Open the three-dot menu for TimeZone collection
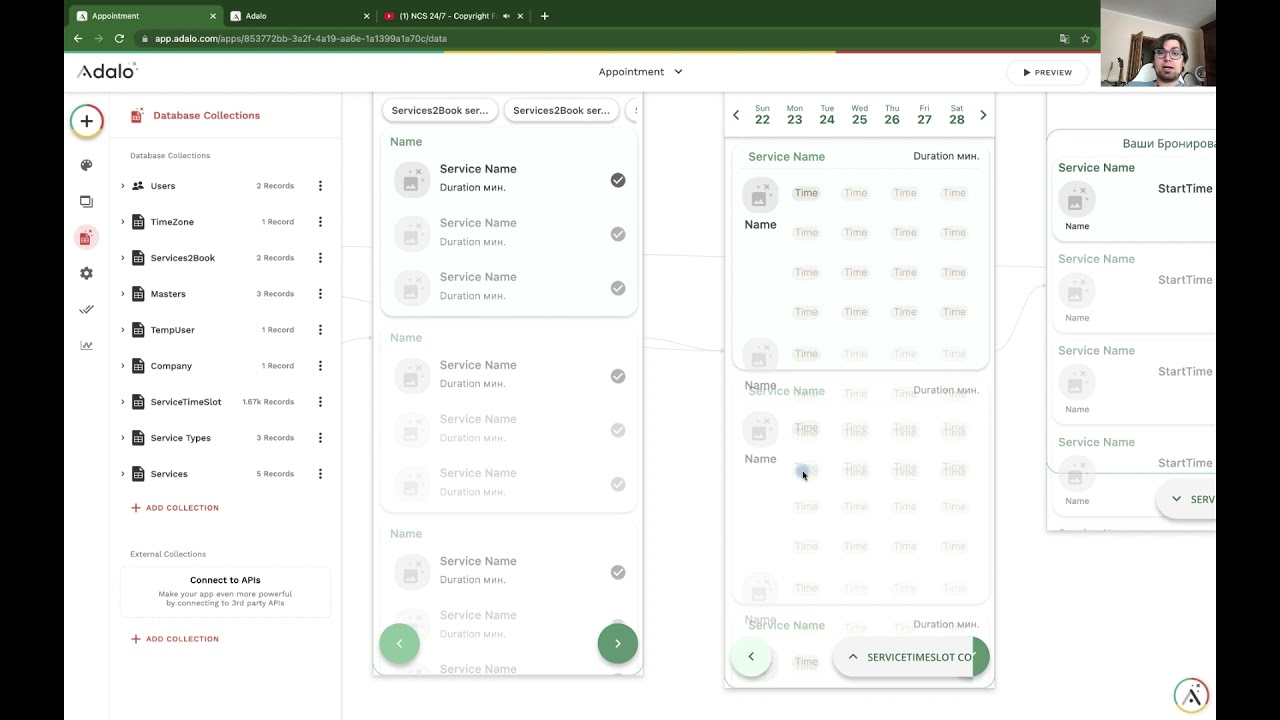 [320, 222]
